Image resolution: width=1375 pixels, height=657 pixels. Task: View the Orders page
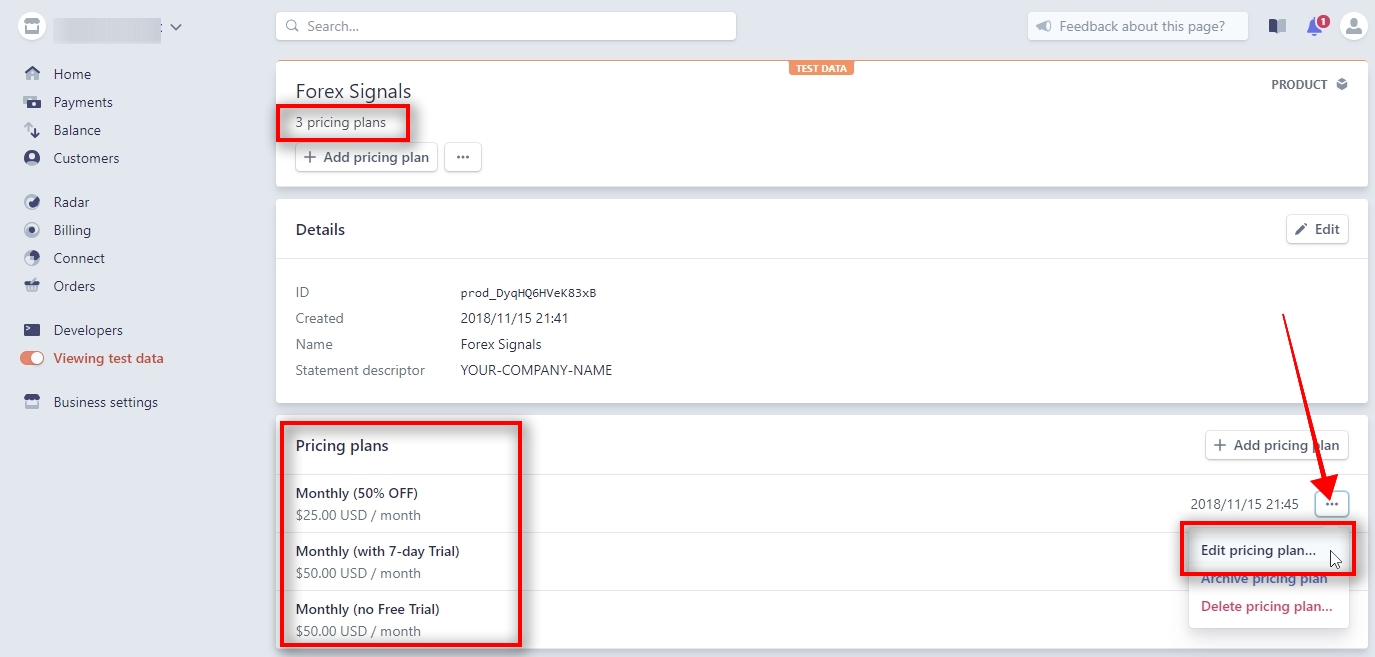click(x=75, y=286)
